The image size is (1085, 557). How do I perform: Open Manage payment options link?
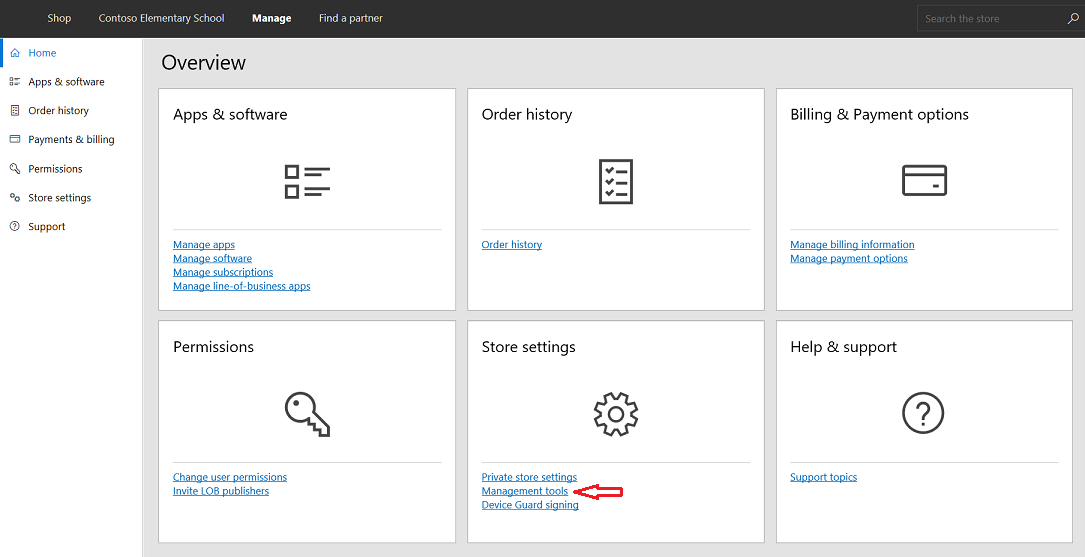[x=848, y=259]
